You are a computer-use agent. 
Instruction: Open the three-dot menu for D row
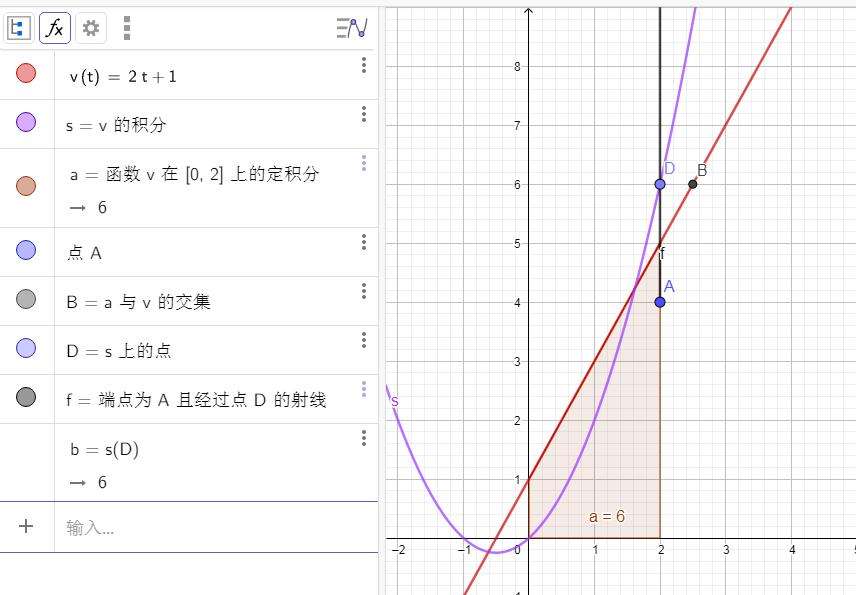point(363,341)
